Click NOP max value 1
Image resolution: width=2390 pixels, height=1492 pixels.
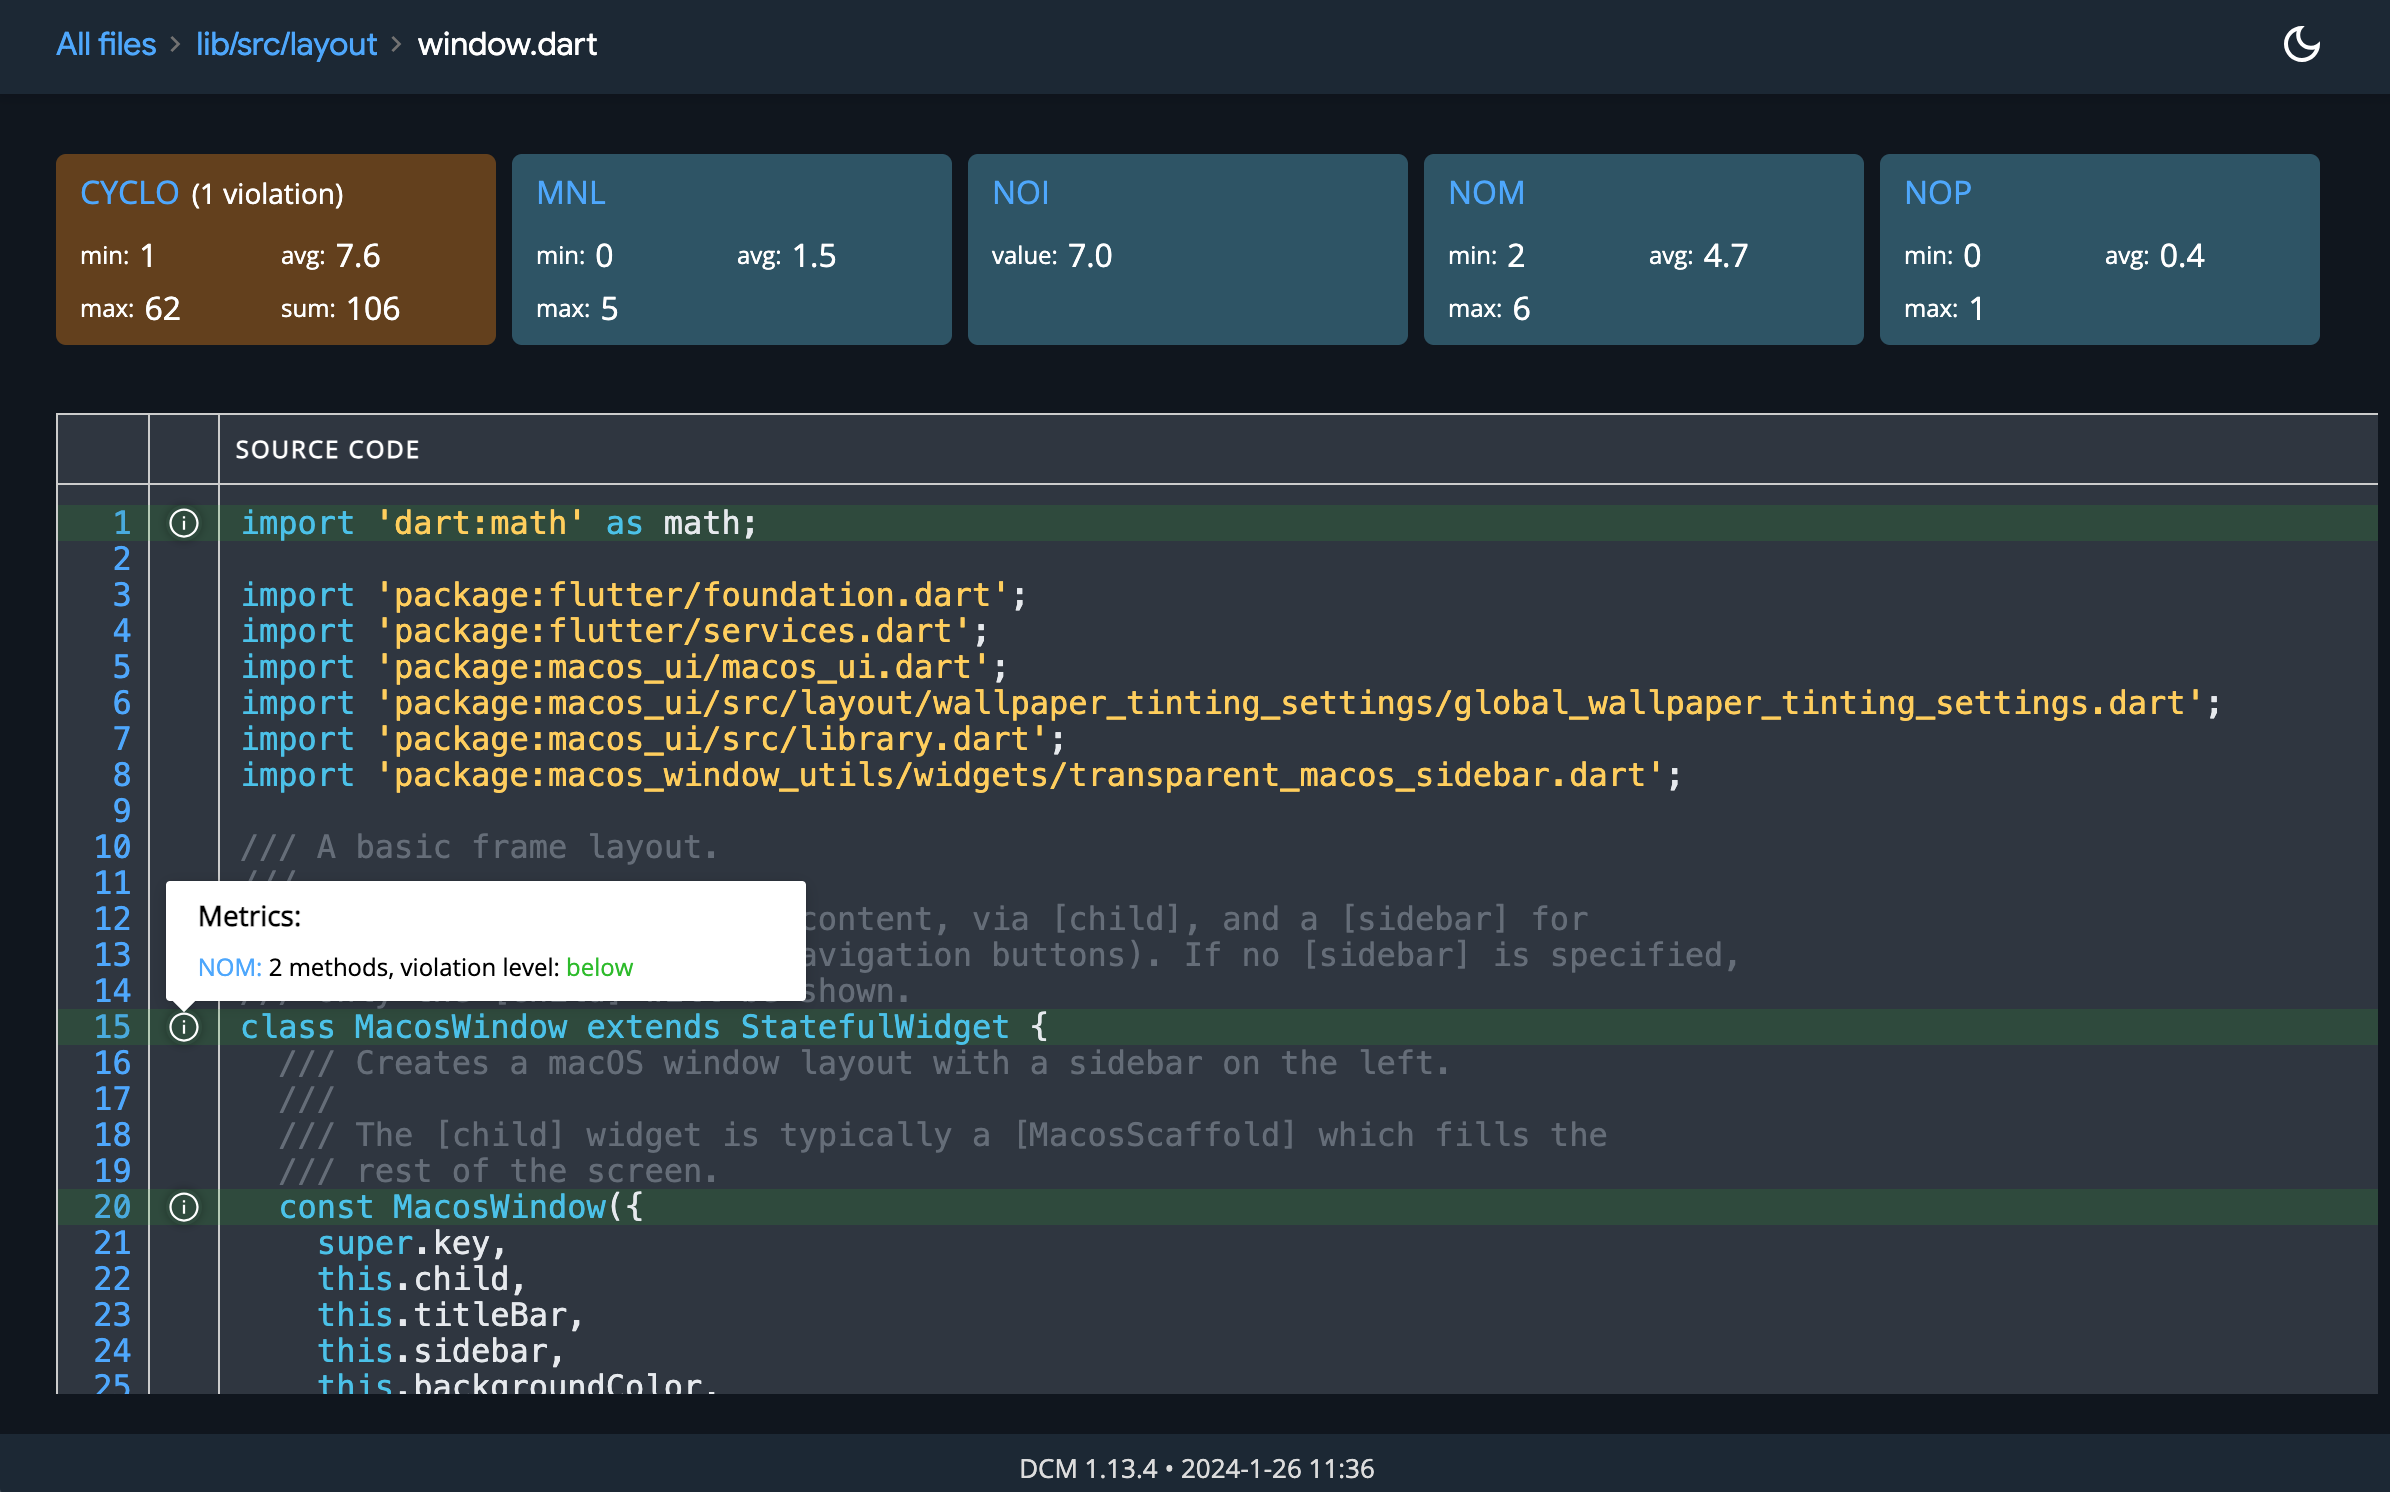1976,309
